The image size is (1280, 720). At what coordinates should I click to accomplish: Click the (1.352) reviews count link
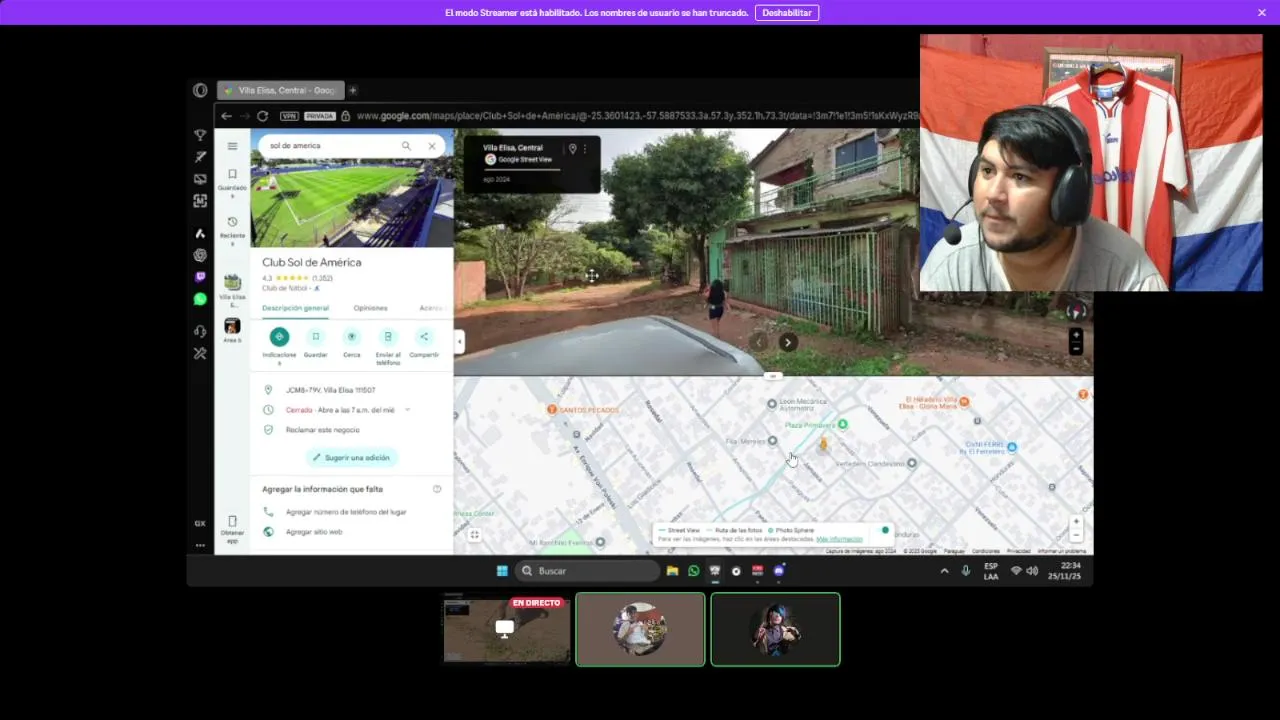(322, 278)
